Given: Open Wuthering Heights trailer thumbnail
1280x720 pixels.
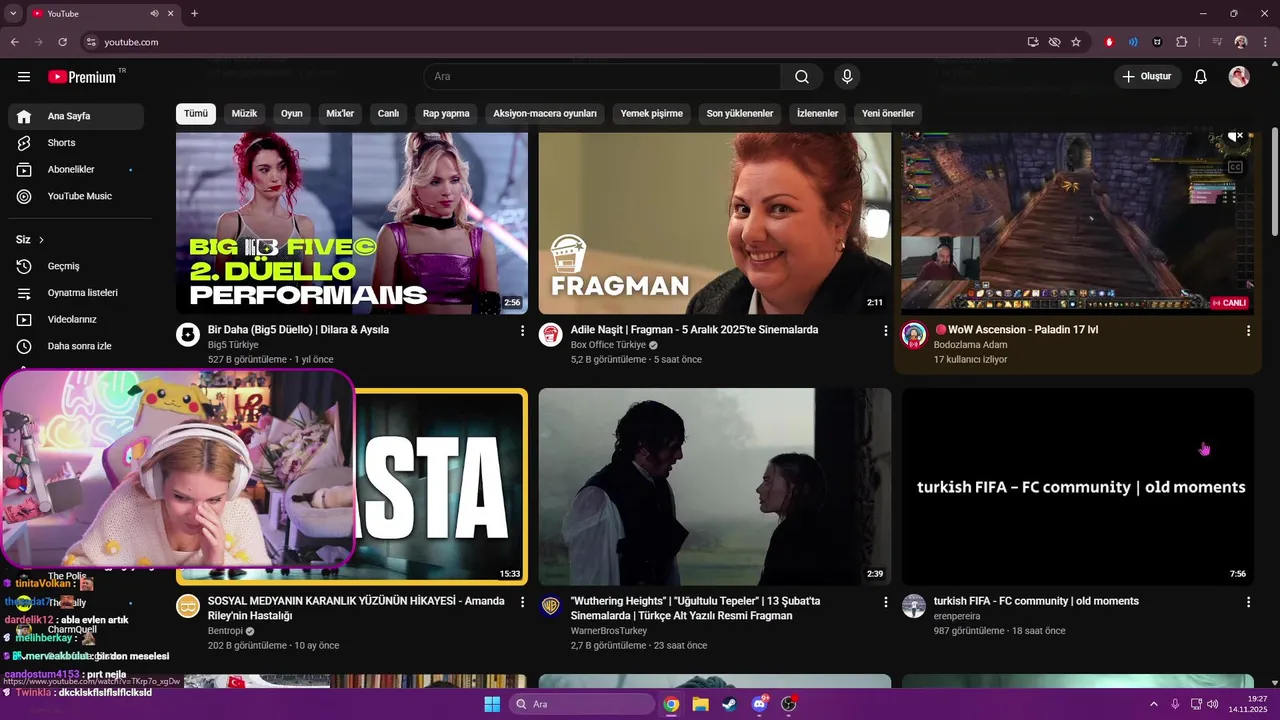Looking at the screenshot, I should point(715,487).
